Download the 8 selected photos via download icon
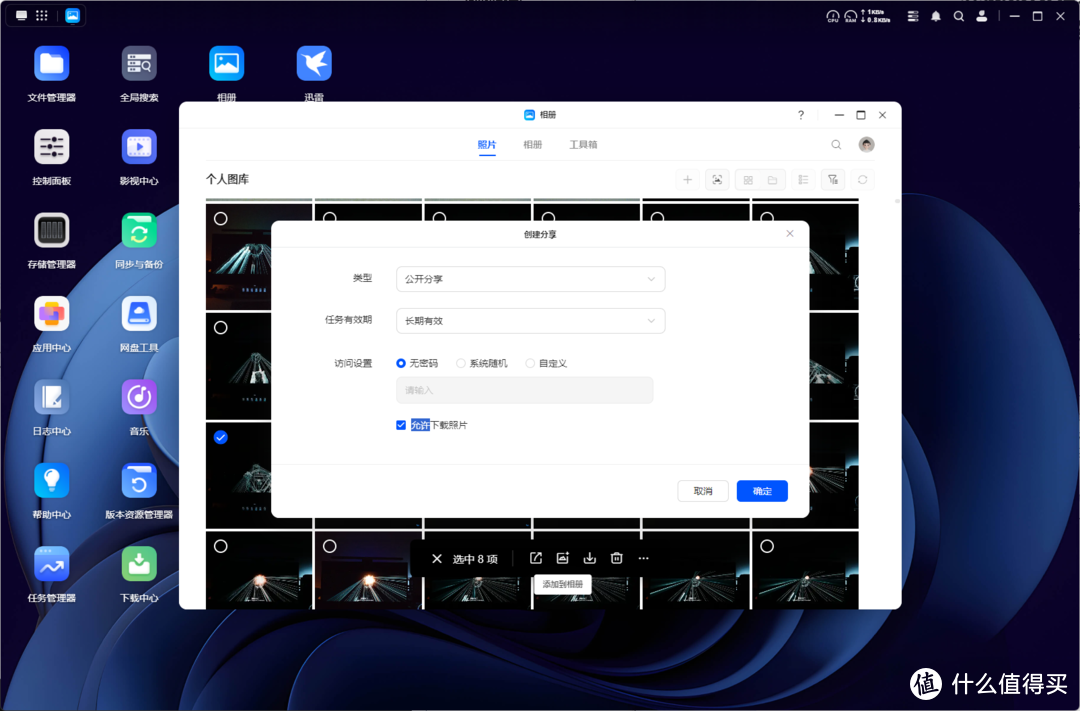This screenshot has width=1080, height=711. [590, 558]
